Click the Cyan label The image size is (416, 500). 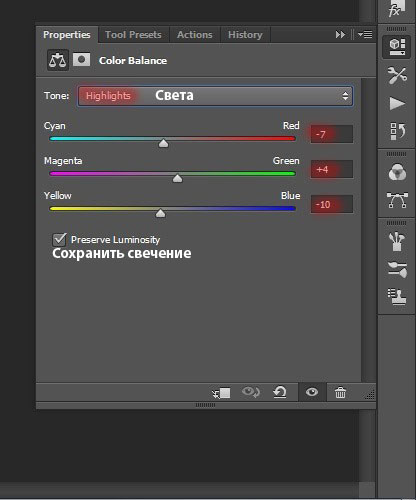(55, 126)
